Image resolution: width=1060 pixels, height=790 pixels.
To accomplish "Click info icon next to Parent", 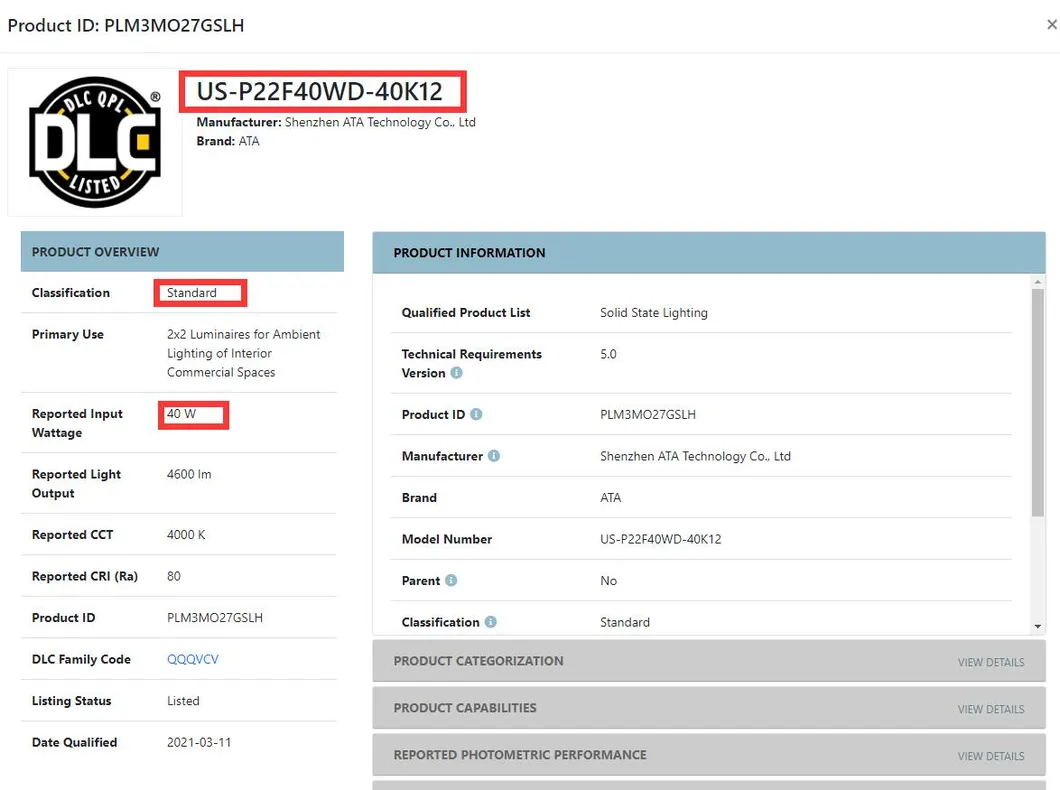I will tap(451, 581).
